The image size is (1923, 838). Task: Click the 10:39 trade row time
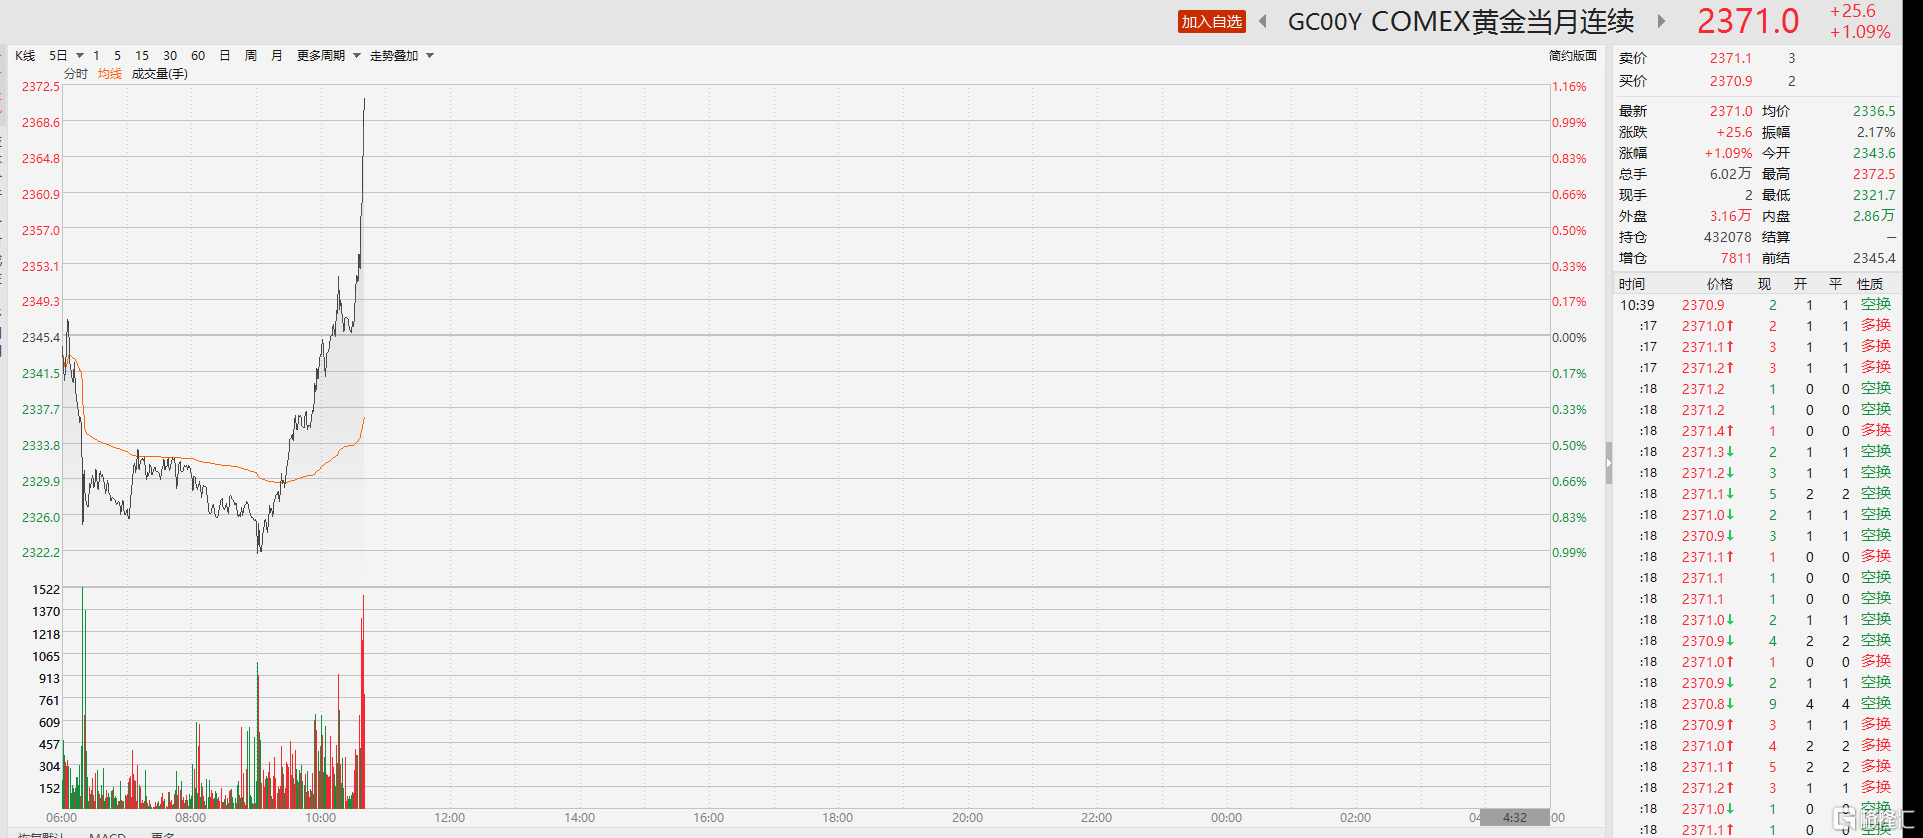(x=1637, y=305)
